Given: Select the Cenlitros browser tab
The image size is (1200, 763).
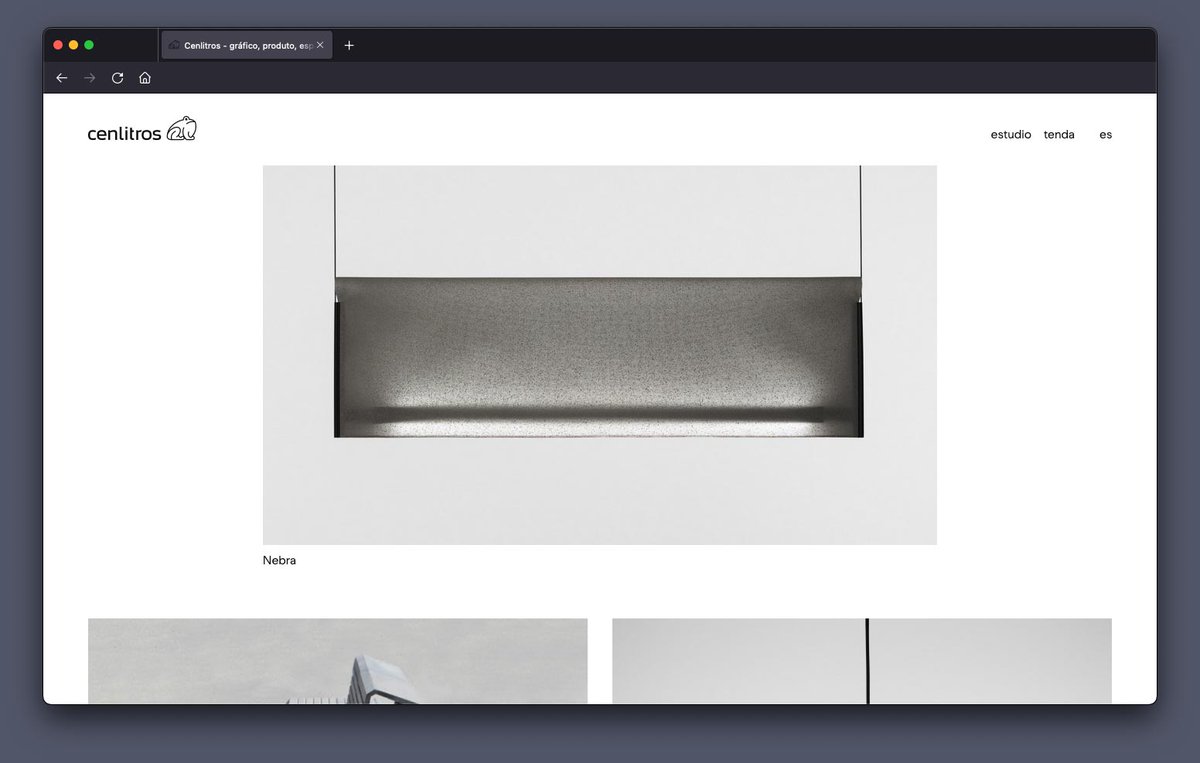Looking at the screenshot, I should coord(247,45).
